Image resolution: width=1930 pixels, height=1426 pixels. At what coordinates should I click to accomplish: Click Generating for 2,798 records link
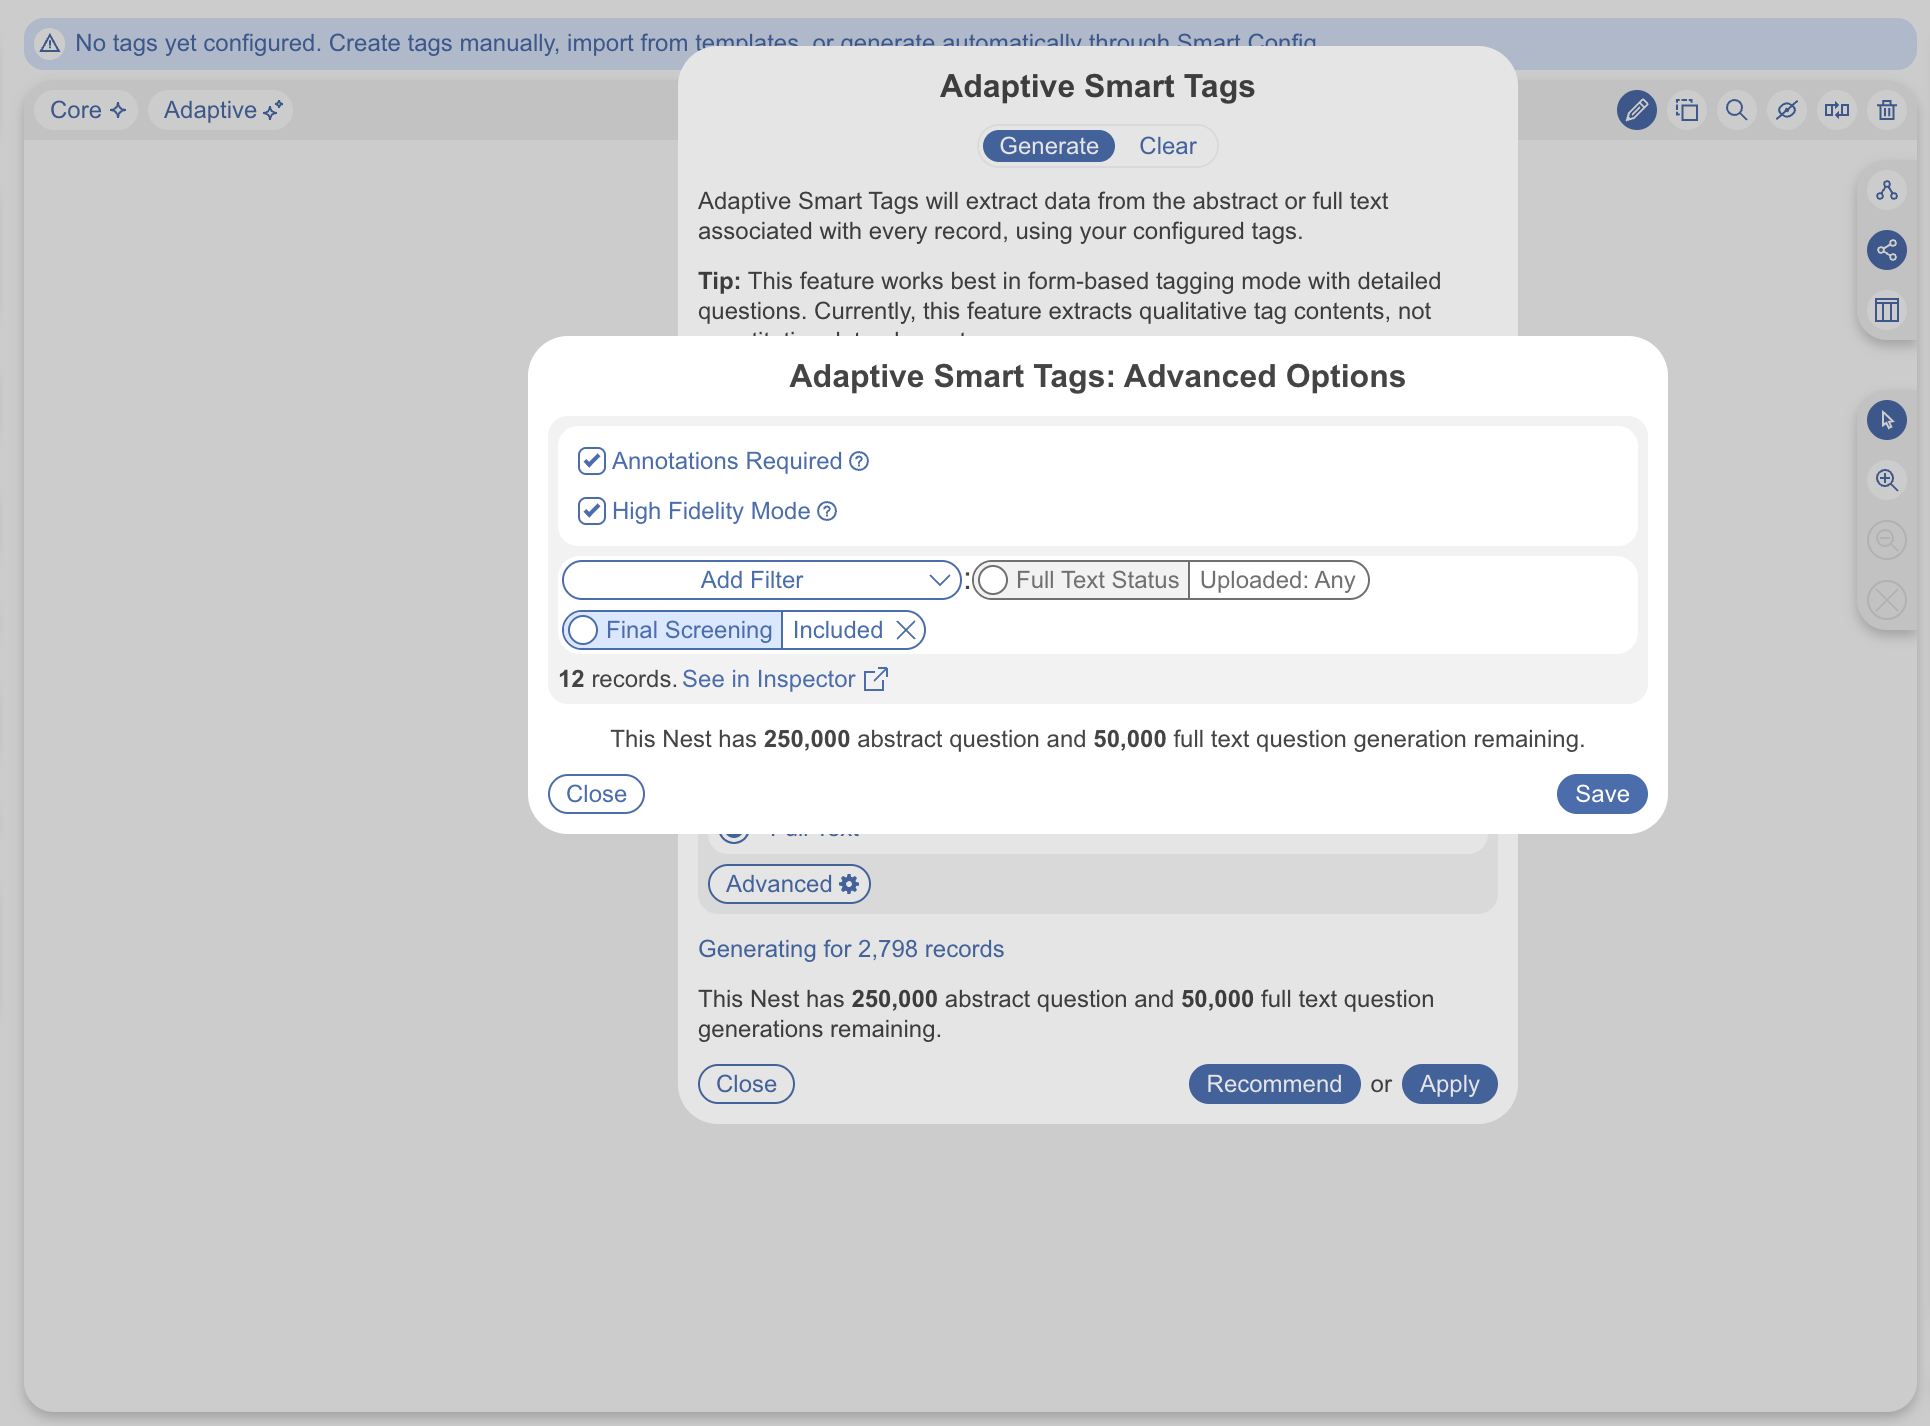(x=851, y=949)
